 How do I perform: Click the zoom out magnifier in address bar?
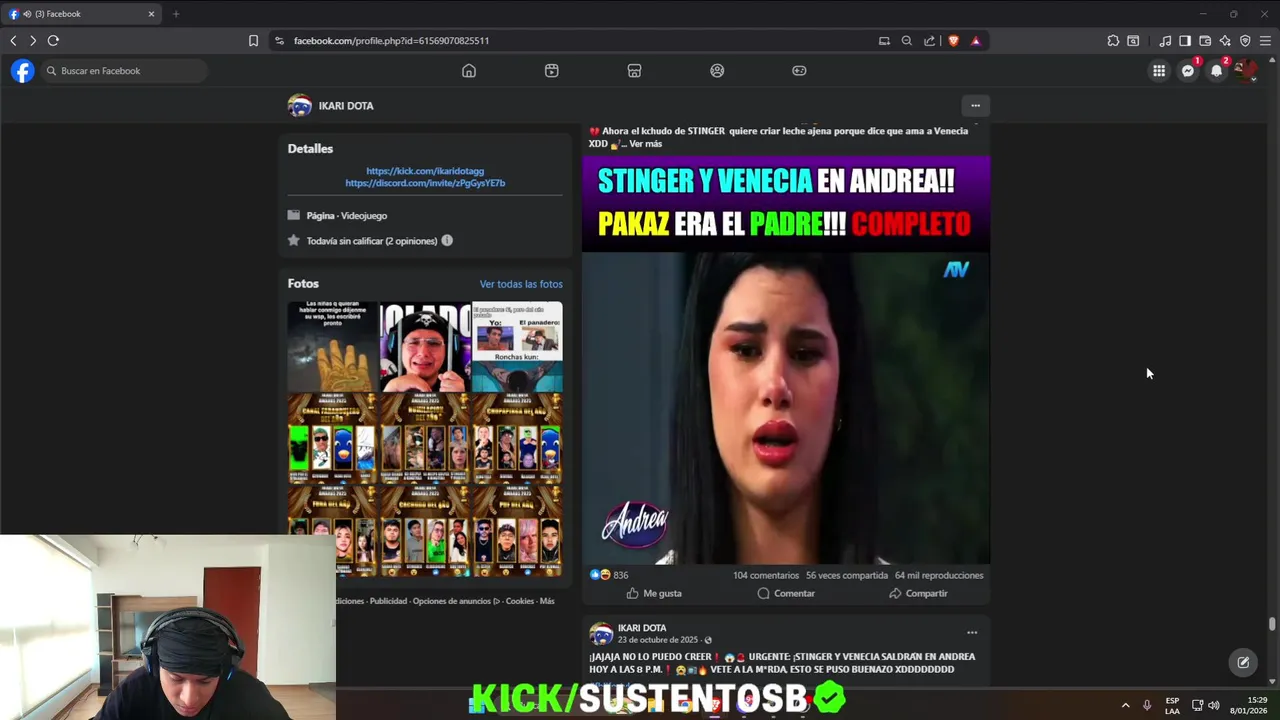point(907,41)
